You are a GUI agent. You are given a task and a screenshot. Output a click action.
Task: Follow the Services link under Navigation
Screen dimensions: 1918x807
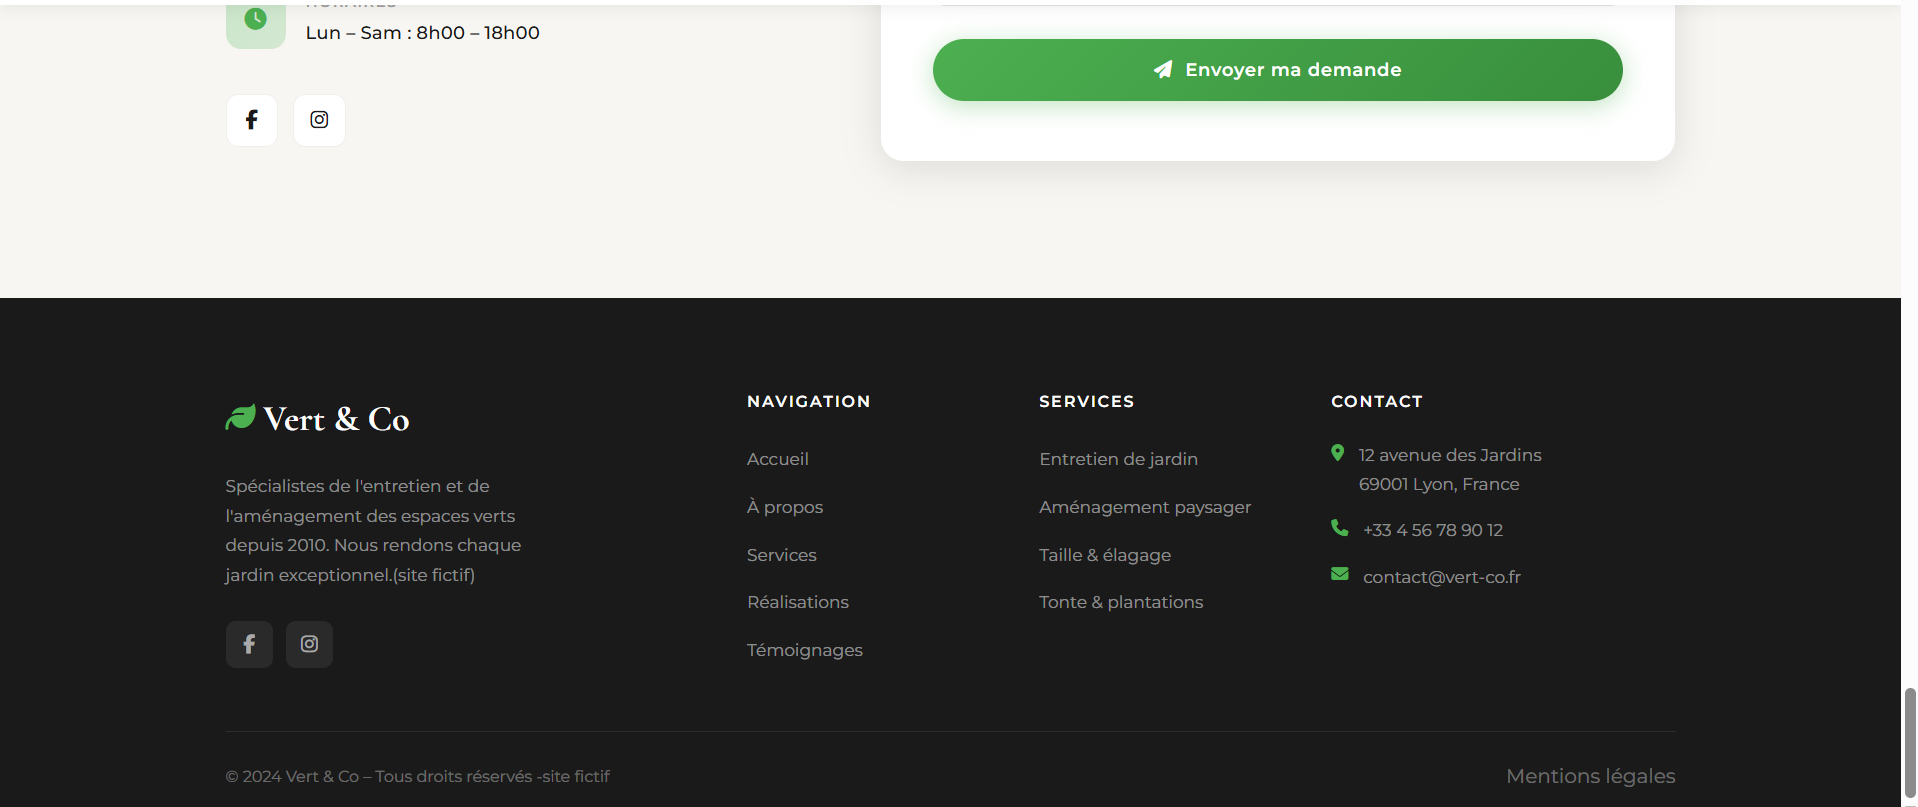tap(782, 555)
